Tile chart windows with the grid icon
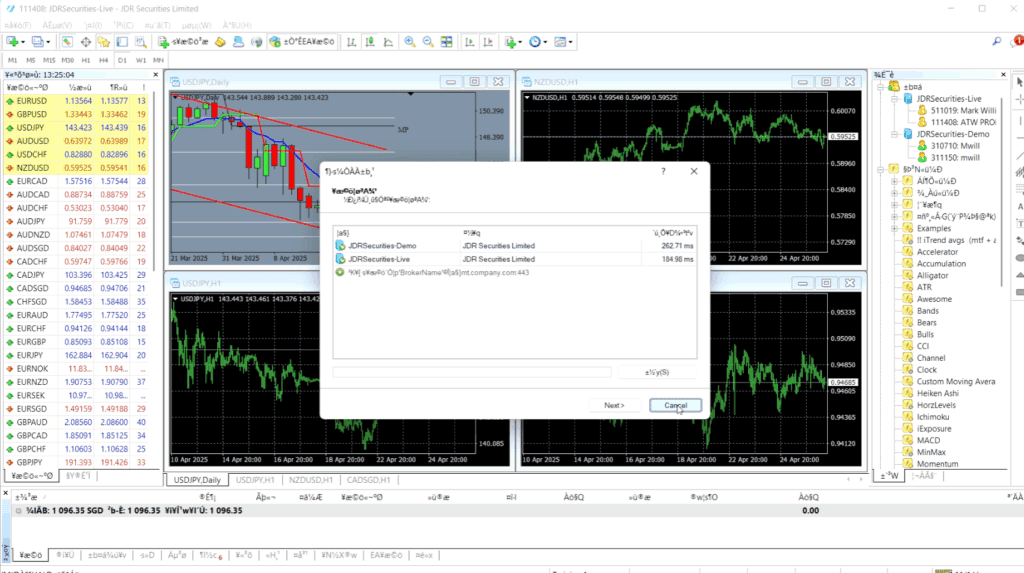 pos(447,42)
